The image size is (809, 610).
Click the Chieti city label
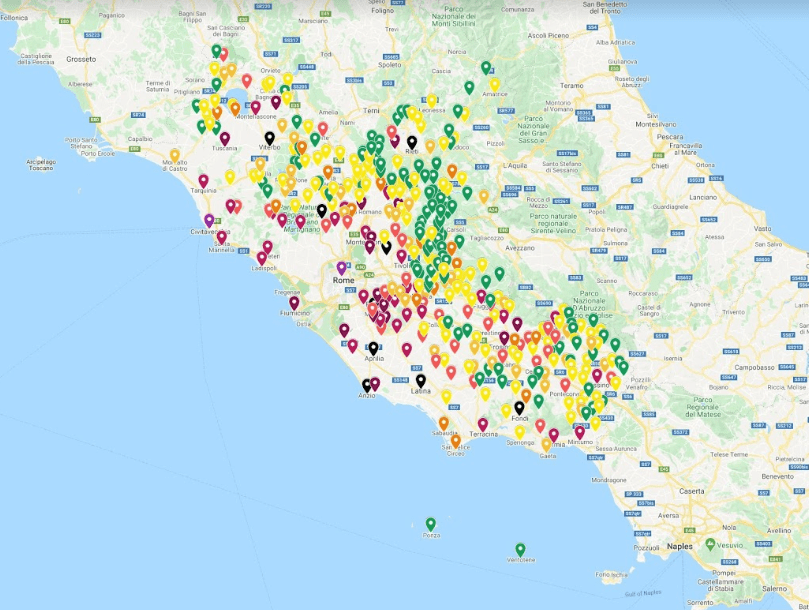pyautogui.click(x=660, y=166)
